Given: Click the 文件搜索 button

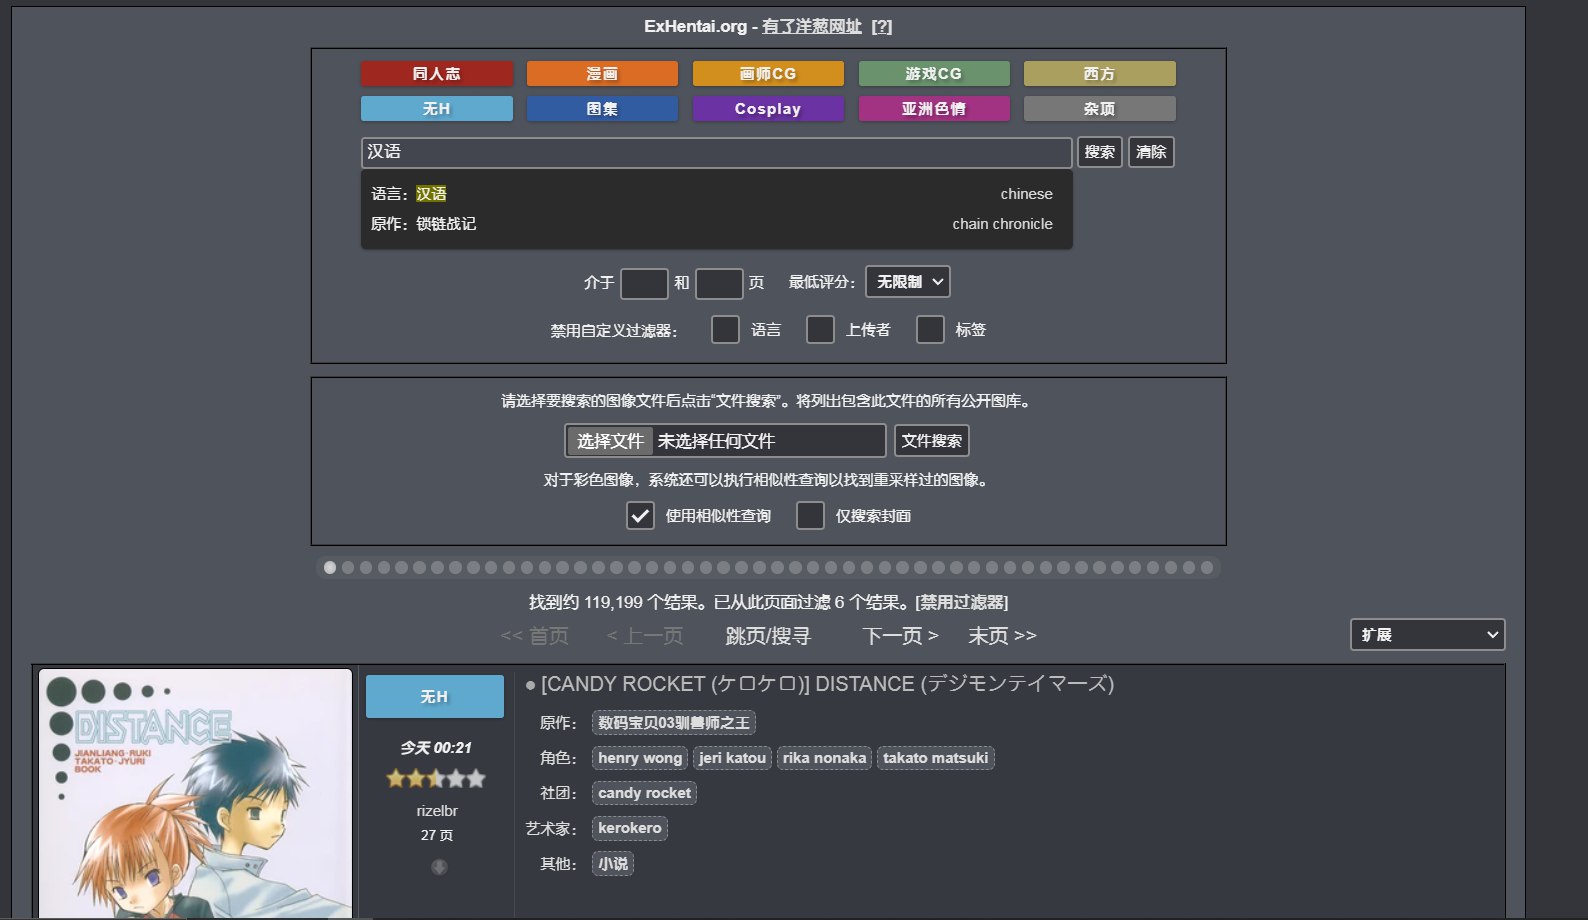Looking at the screenshot, I should [x=932, y=441].
